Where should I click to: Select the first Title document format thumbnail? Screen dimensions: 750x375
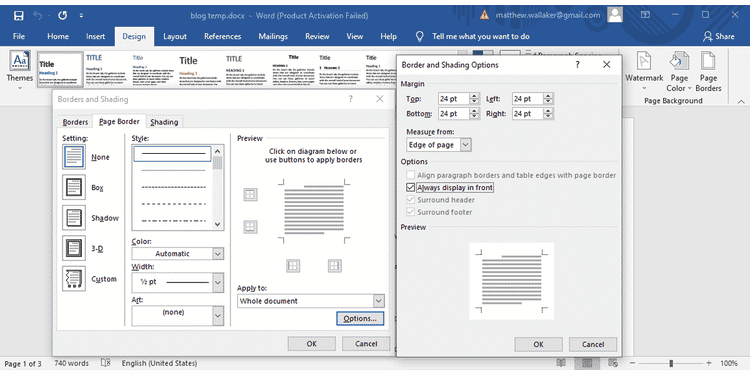coord(60,70)
